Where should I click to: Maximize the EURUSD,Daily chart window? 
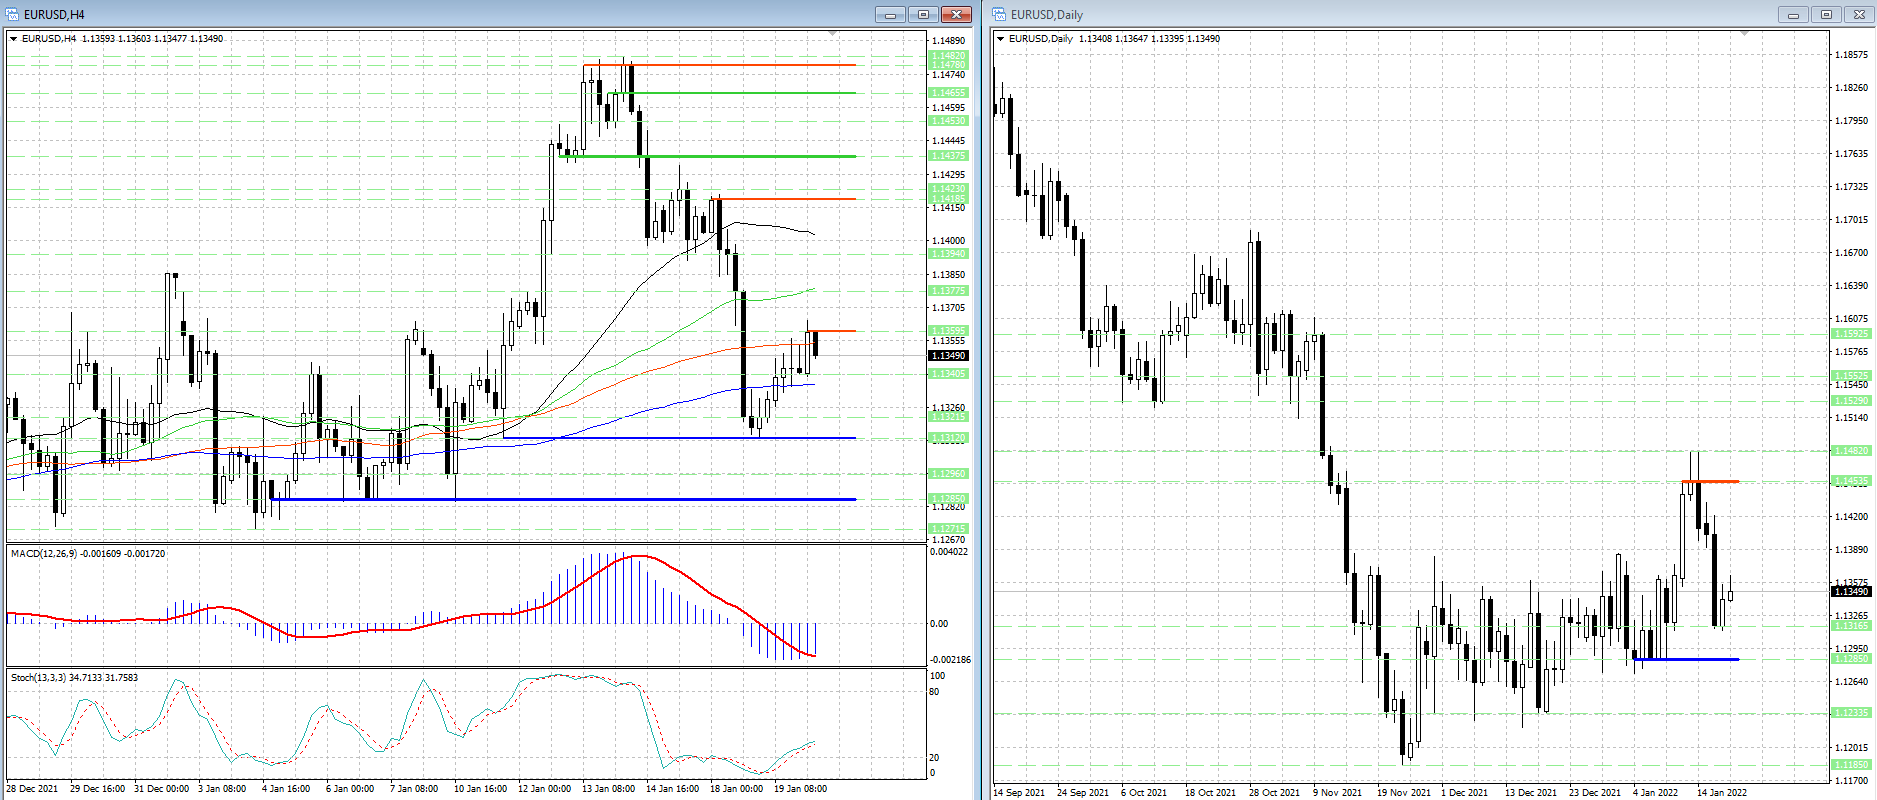click(1826, 14)
